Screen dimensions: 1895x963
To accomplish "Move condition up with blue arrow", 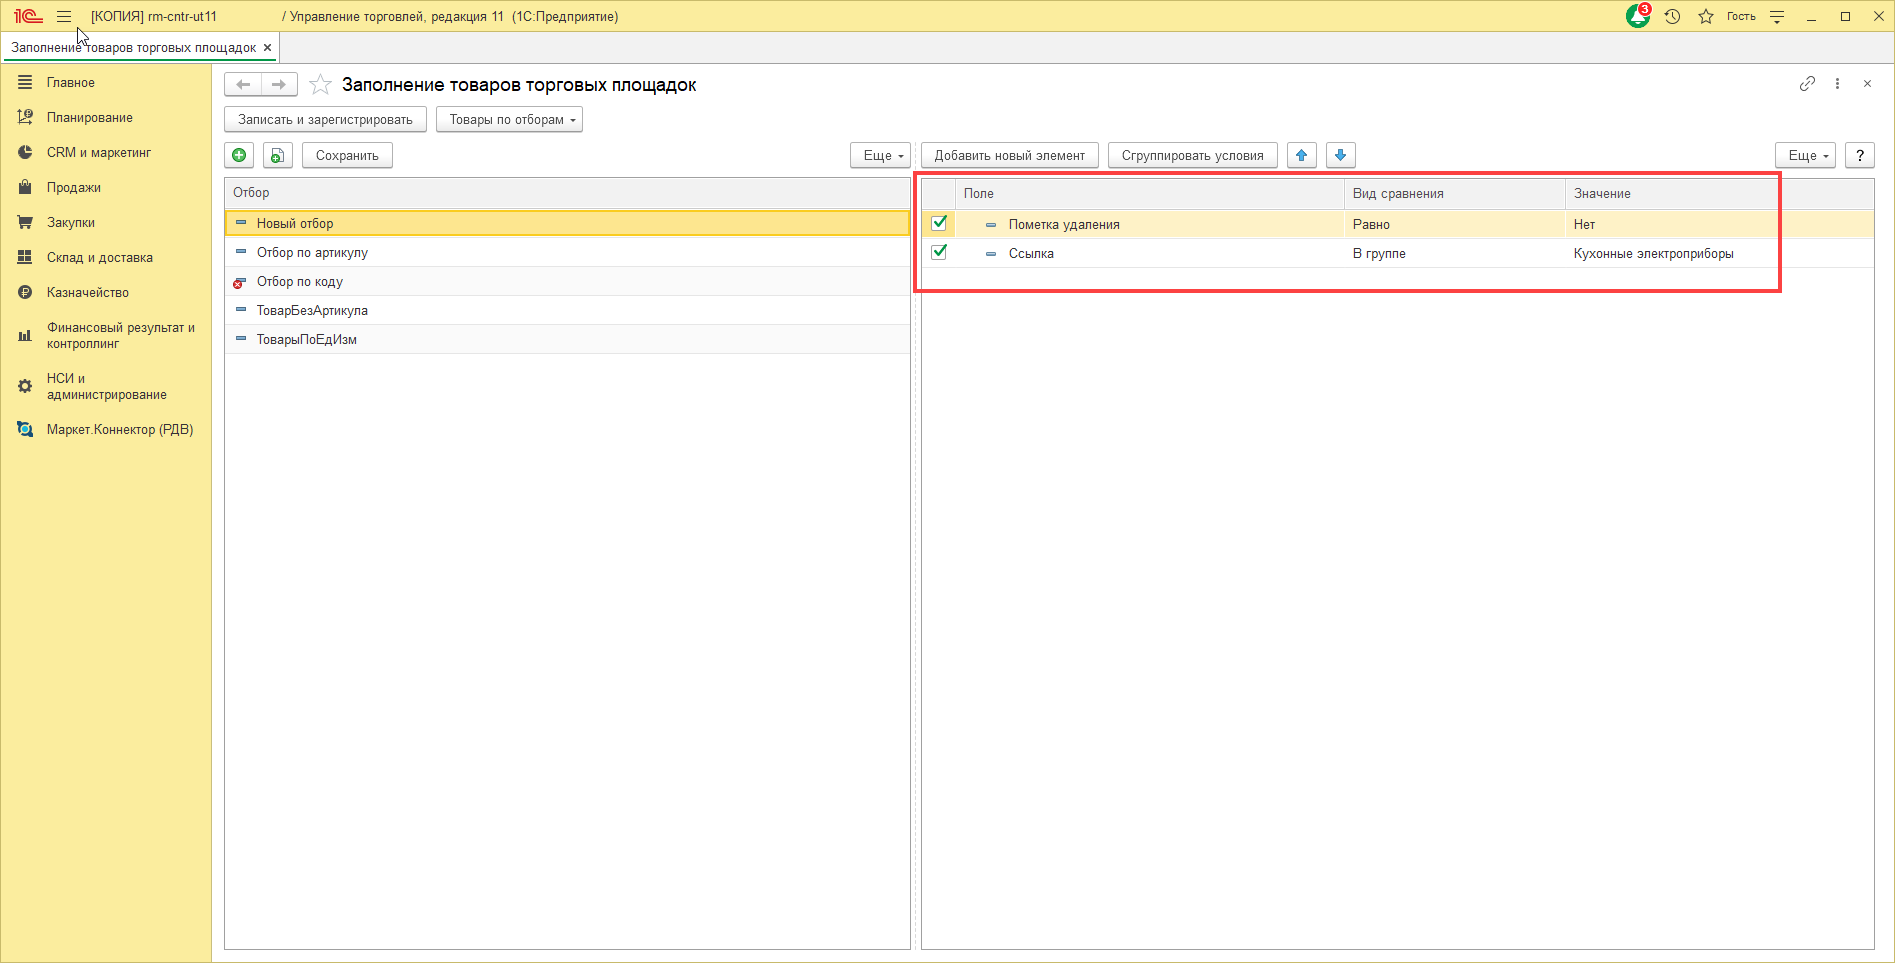I will (x=1301, y=155).
